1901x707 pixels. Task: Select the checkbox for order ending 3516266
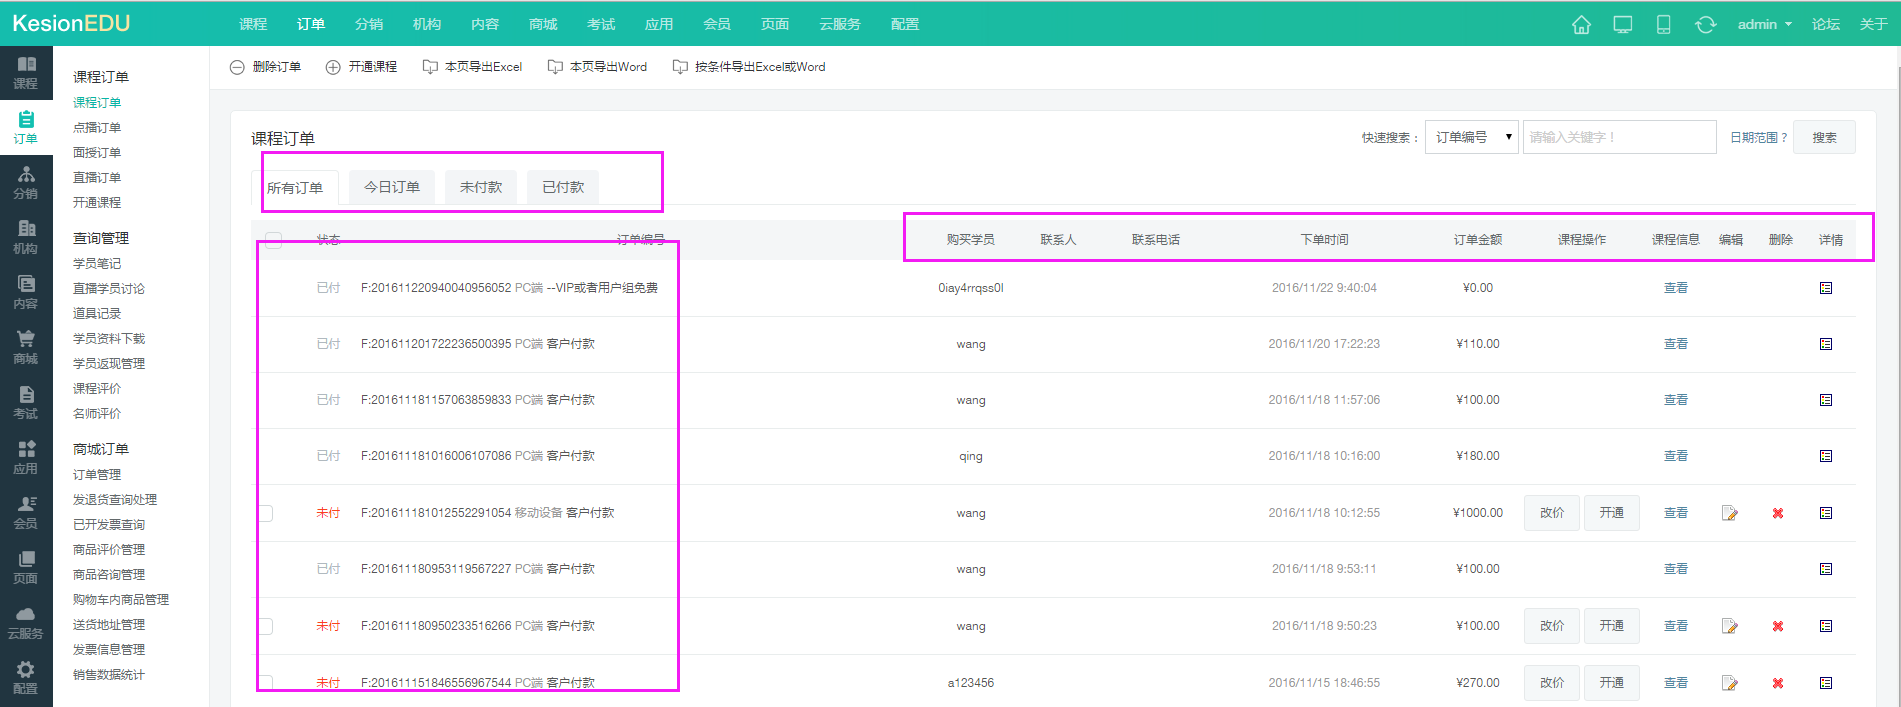point(266,626)
